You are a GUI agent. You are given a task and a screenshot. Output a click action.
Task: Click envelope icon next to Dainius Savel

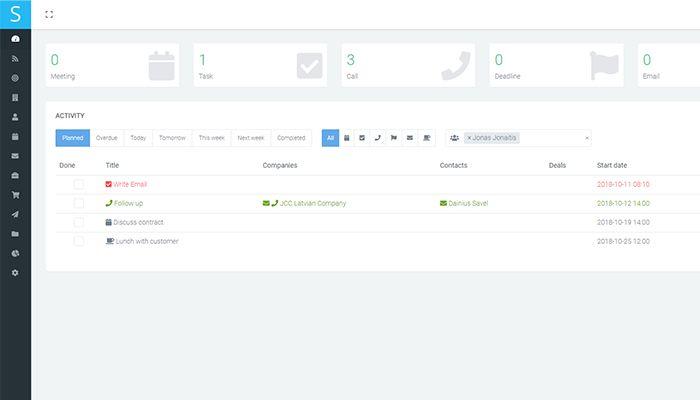point(443,203)
